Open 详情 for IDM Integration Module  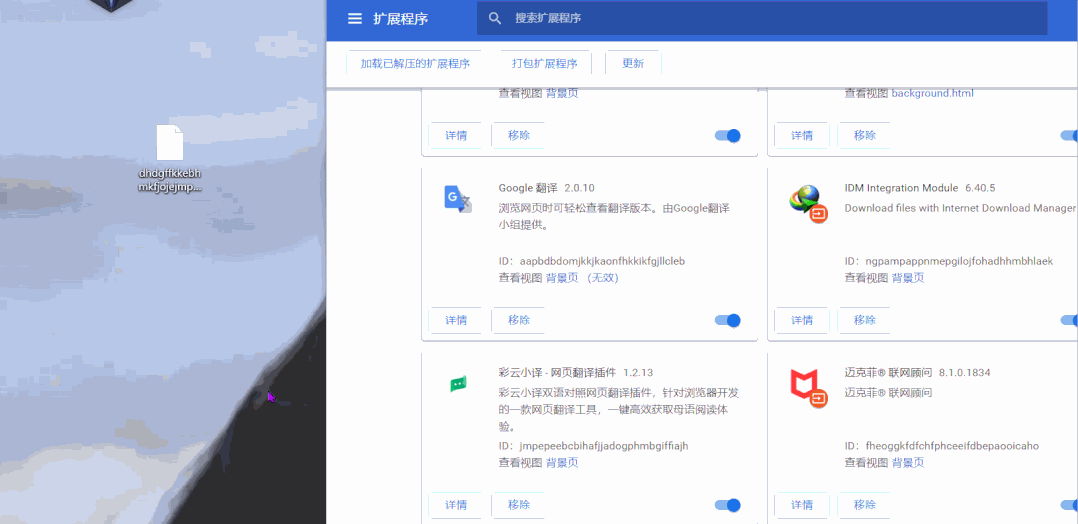point(802,320)
